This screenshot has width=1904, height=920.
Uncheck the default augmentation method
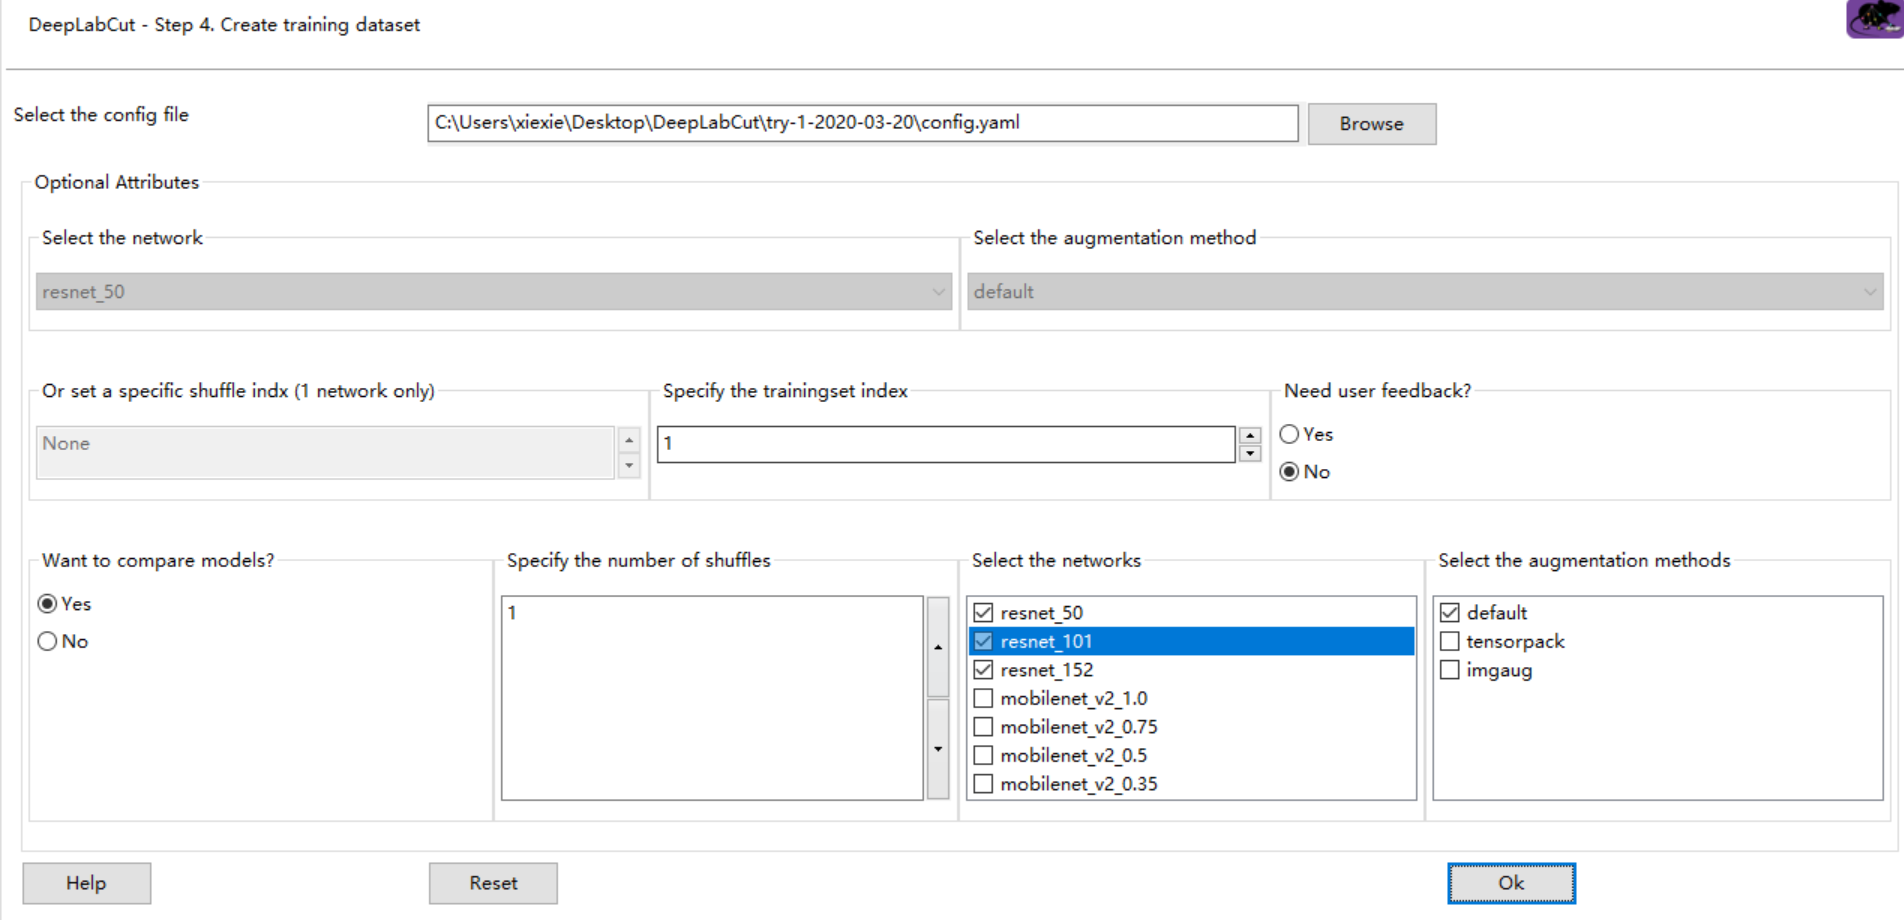pyautogui.click(x=1450, y=613)
